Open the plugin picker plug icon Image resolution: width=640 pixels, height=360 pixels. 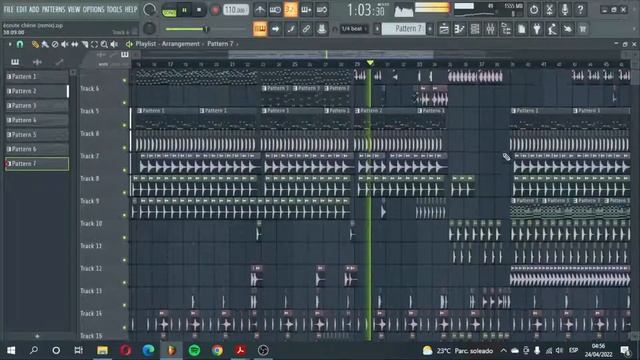pos(537,29)
